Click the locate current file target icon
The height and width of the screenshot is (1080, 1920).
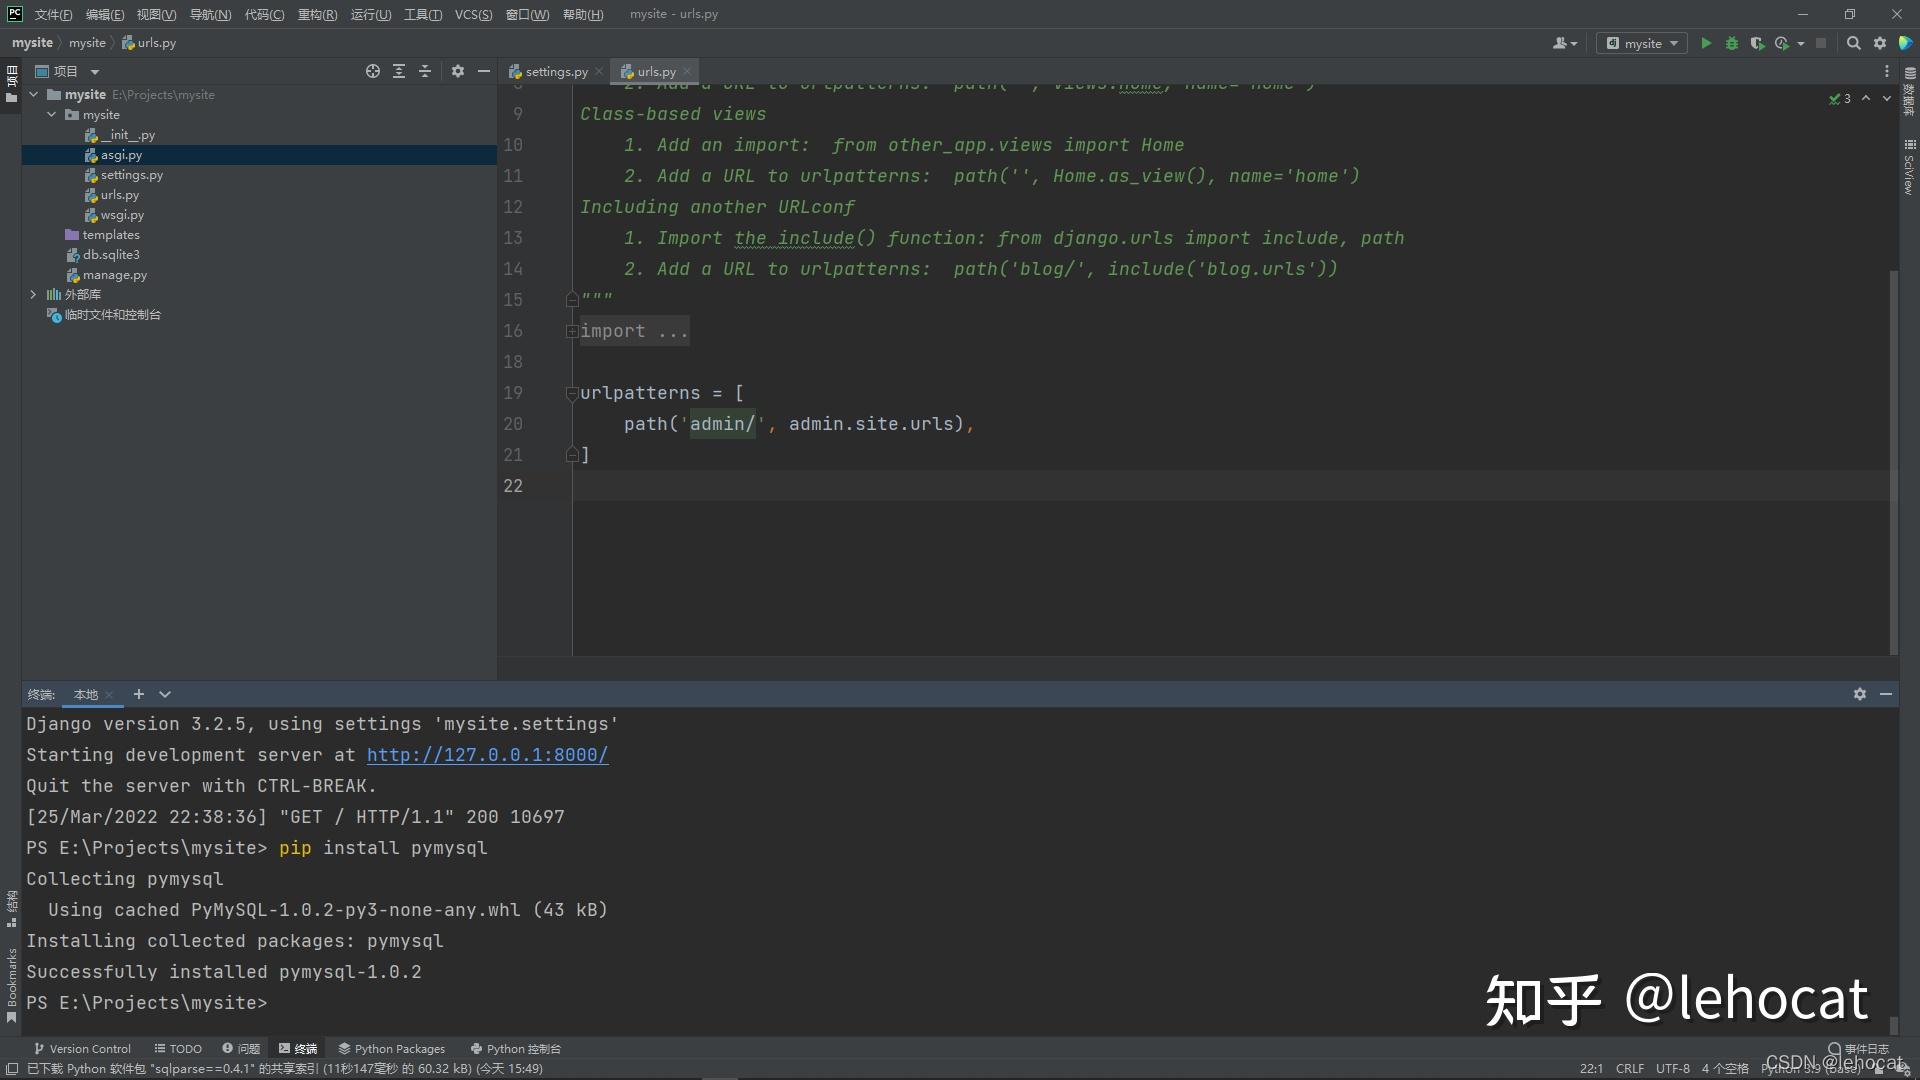373,71
